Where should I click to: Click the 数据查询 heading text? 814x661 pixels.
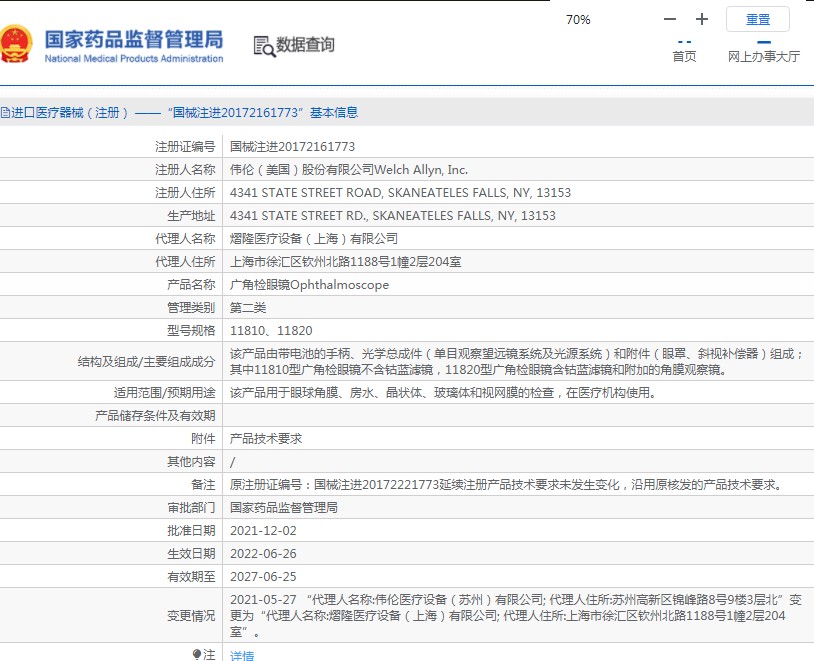305,45
